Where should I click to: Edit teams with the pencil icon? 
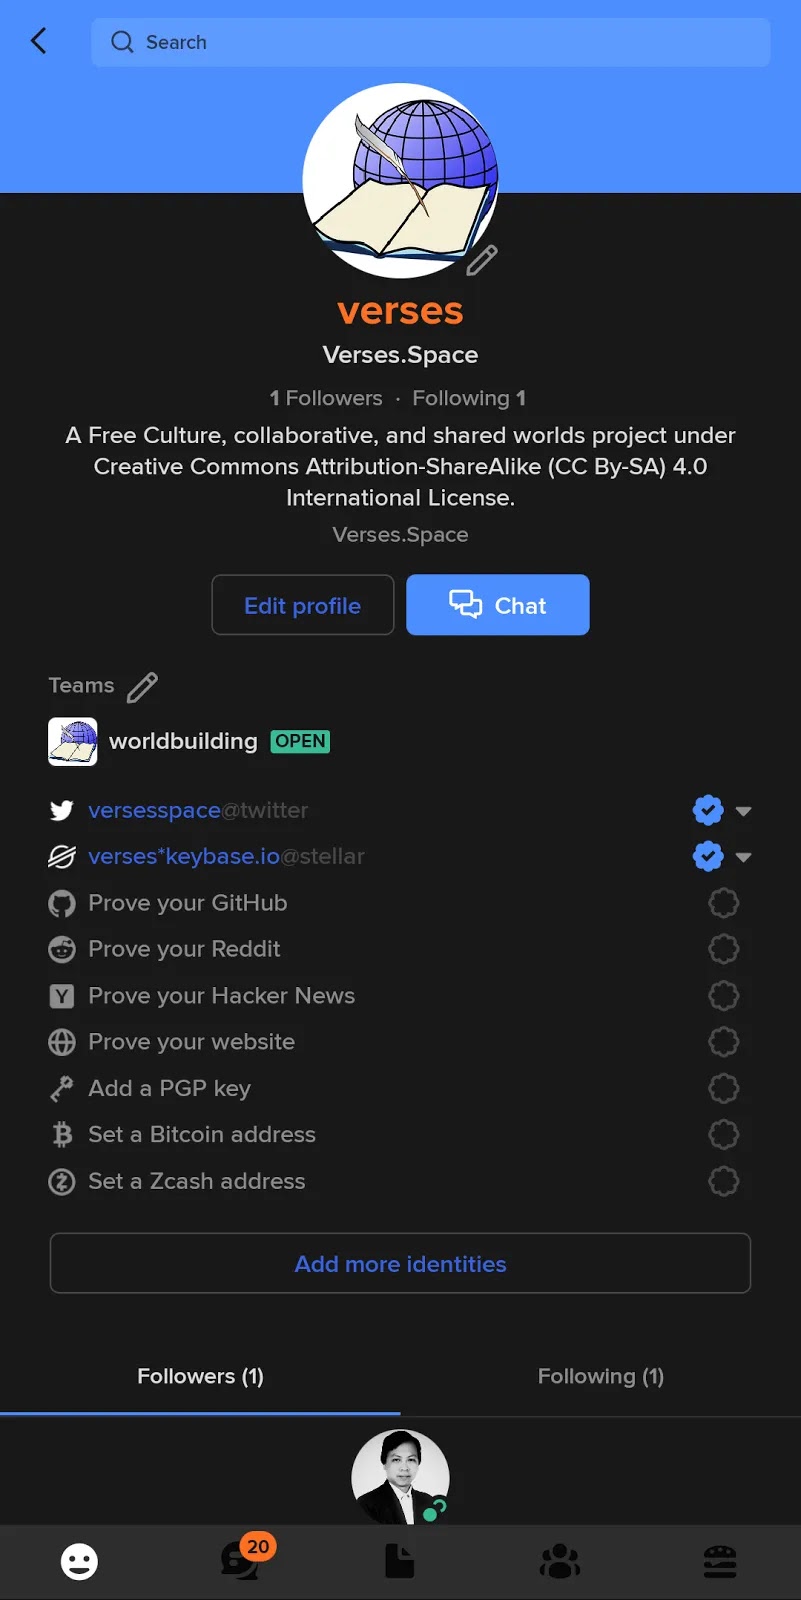(142, 687)
